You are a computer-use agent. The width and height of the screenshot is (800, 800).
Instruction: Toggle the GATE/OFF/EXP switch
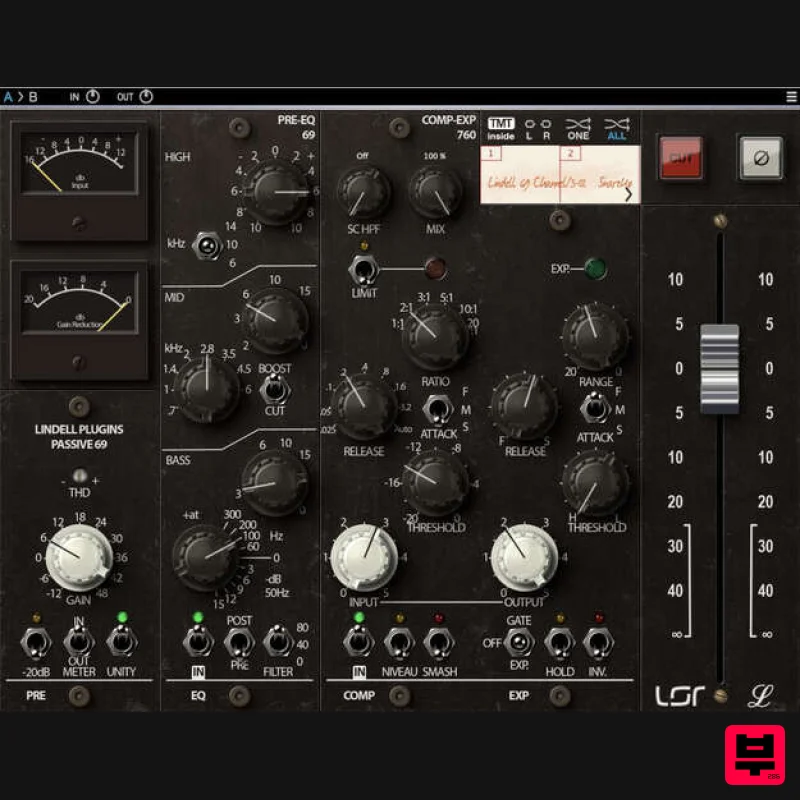pos(519,643)
